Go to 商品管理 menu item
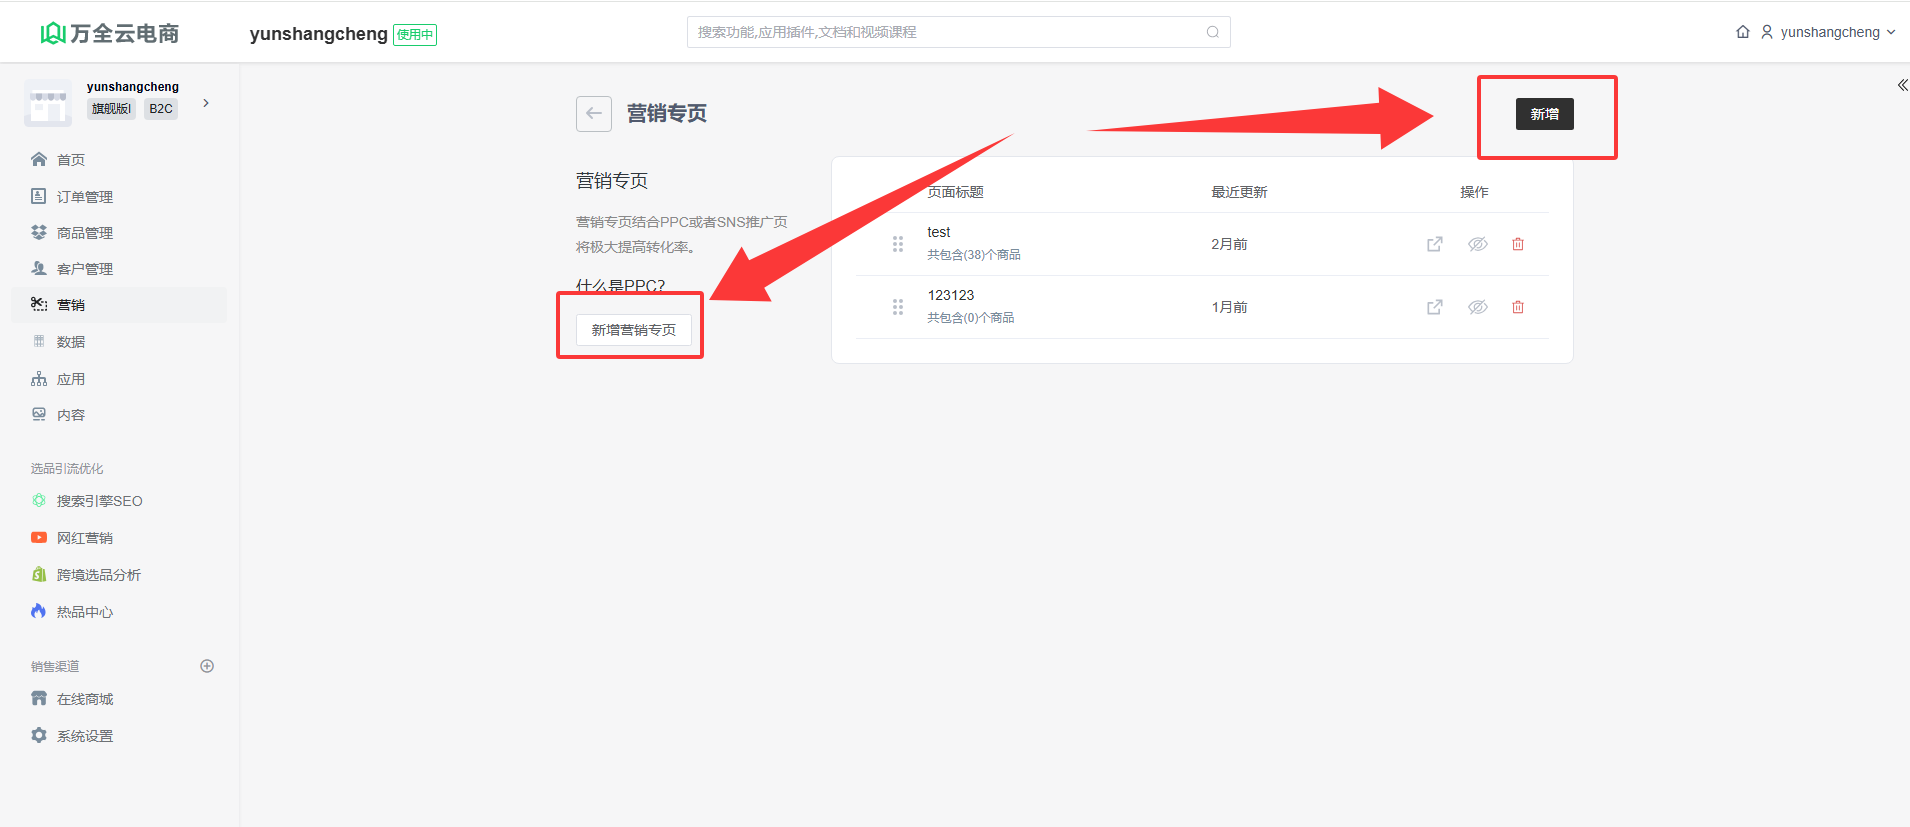 coord(84,233)
